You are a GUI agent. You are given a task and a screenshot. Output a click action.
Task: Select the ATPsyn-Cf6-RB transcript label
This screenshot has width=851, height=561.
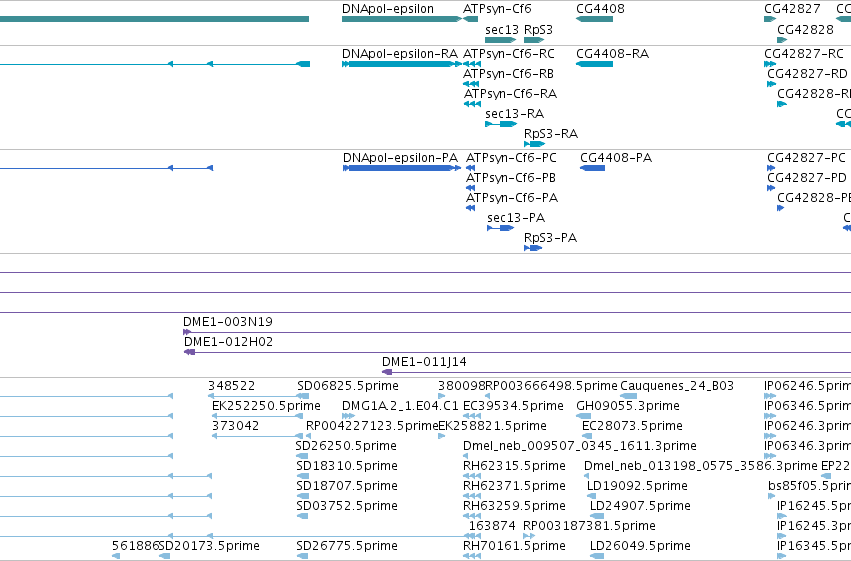tap(509, 74)
